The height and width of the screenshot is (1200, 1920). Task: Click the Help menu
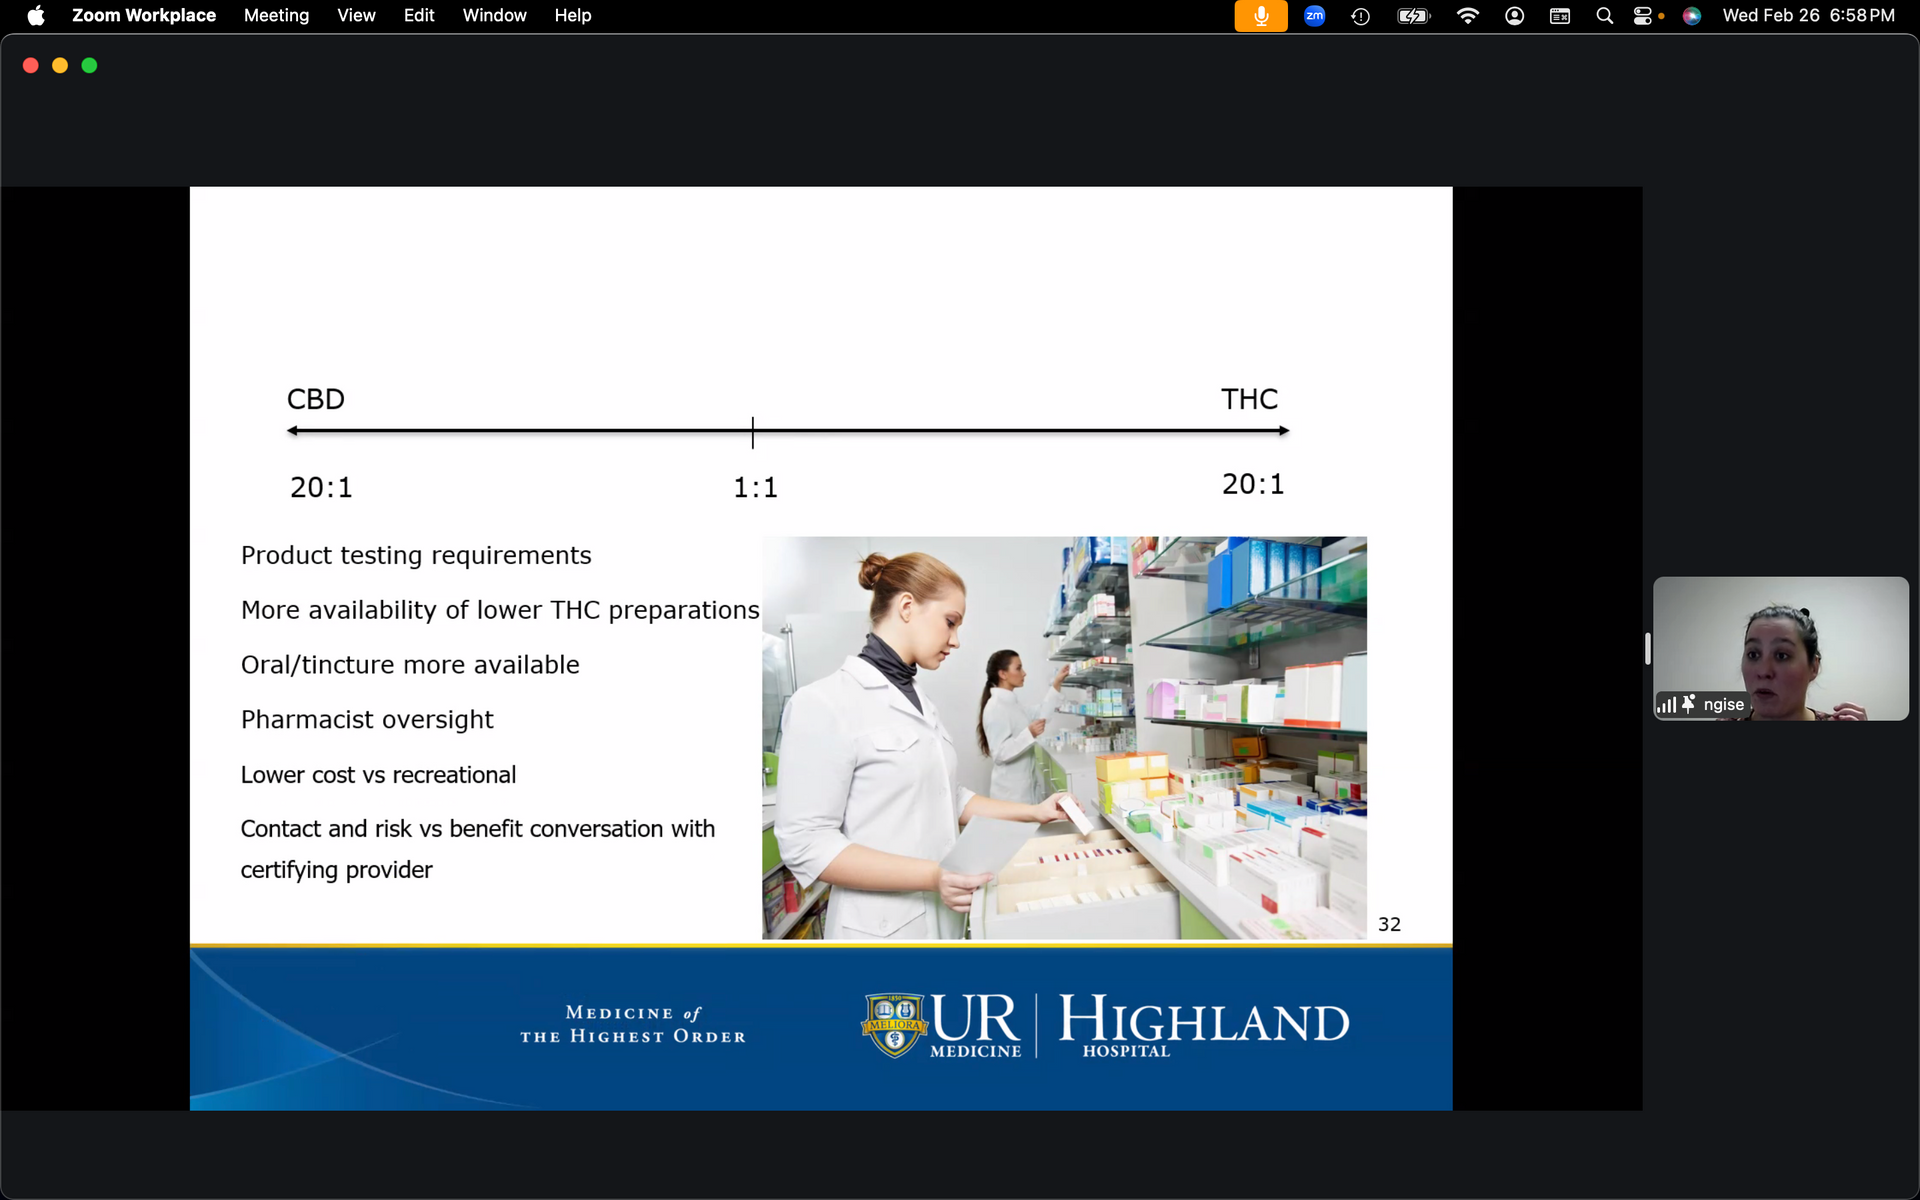click(573, 16)
